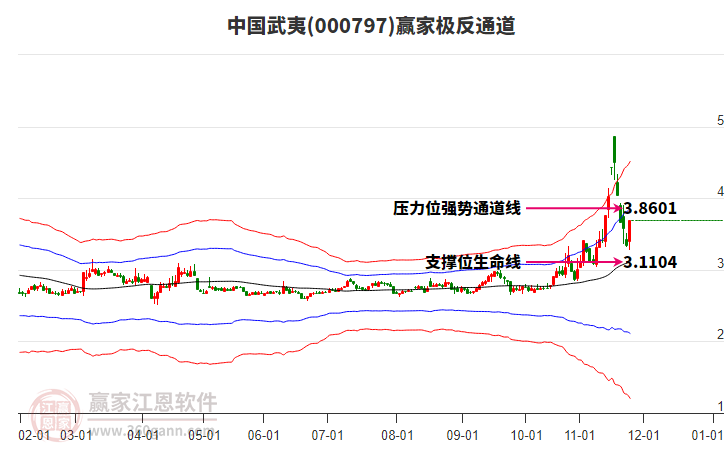Select the 支撑位生命线 label
The image size is (726, 450).
(x=473, y=262)
